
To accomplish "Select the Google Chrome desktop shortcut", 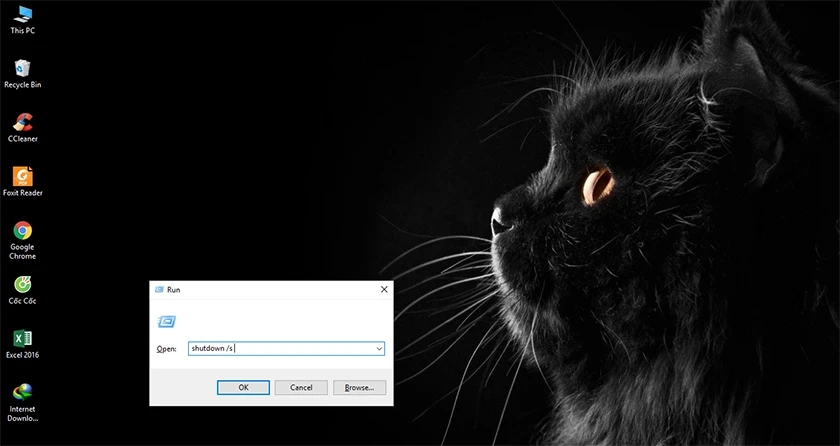I will pos(22,240).
